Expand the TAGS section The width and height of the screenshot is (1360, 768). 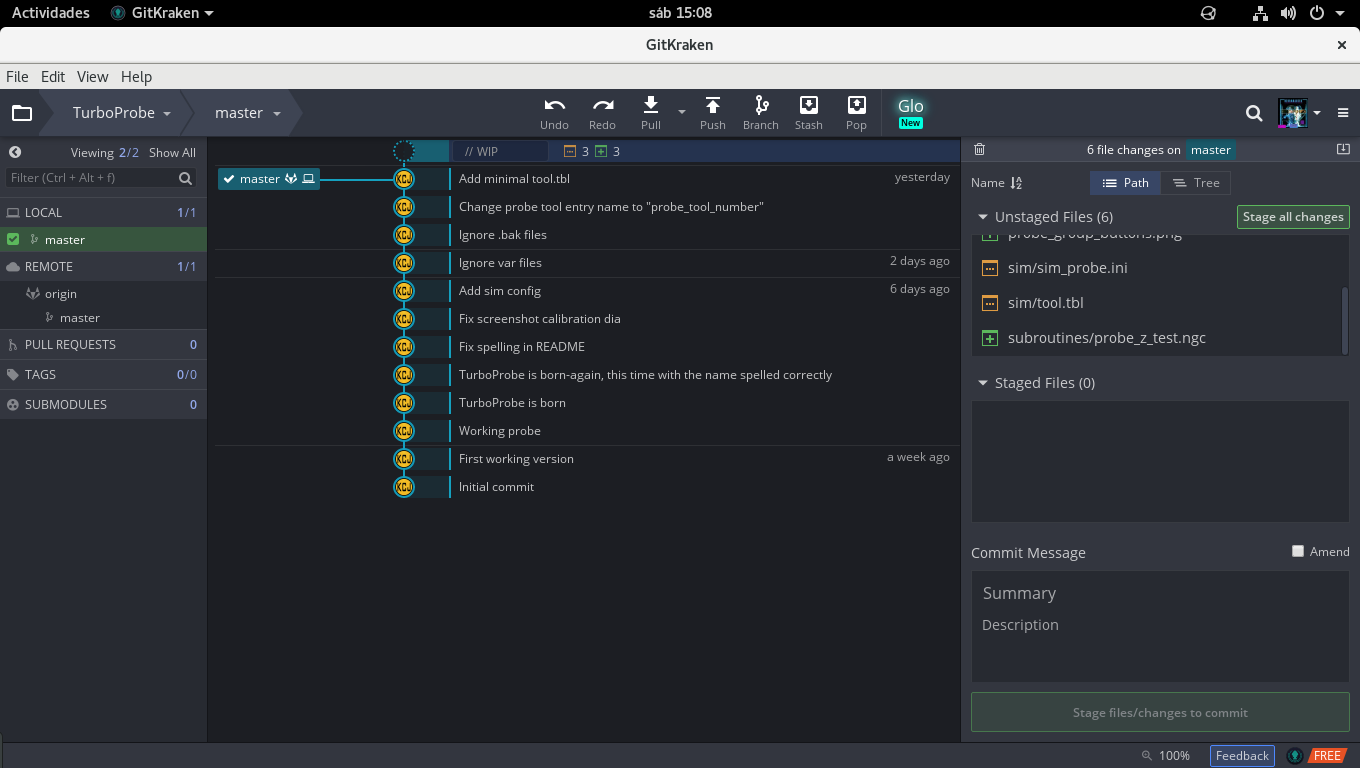103,374
